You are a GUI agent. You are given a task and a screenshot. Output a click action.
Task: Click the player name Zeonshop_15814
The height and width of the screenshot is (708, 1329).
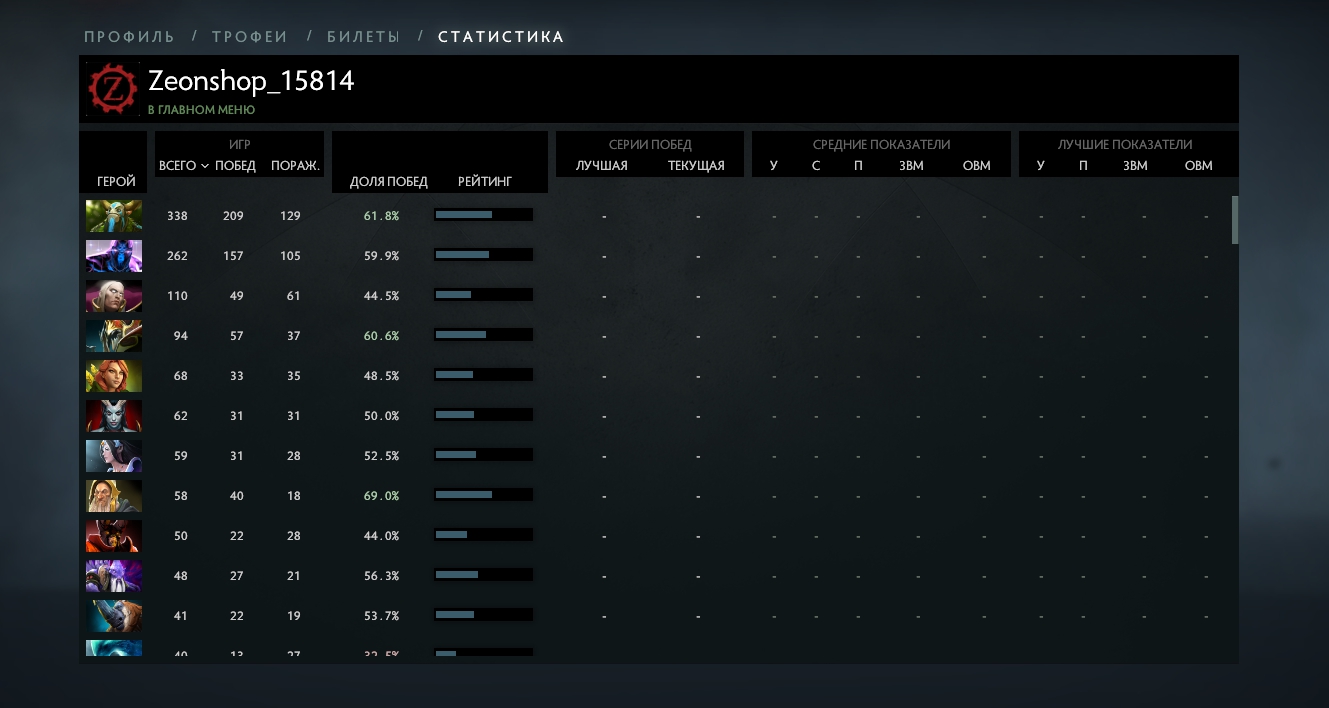[251, 81]
